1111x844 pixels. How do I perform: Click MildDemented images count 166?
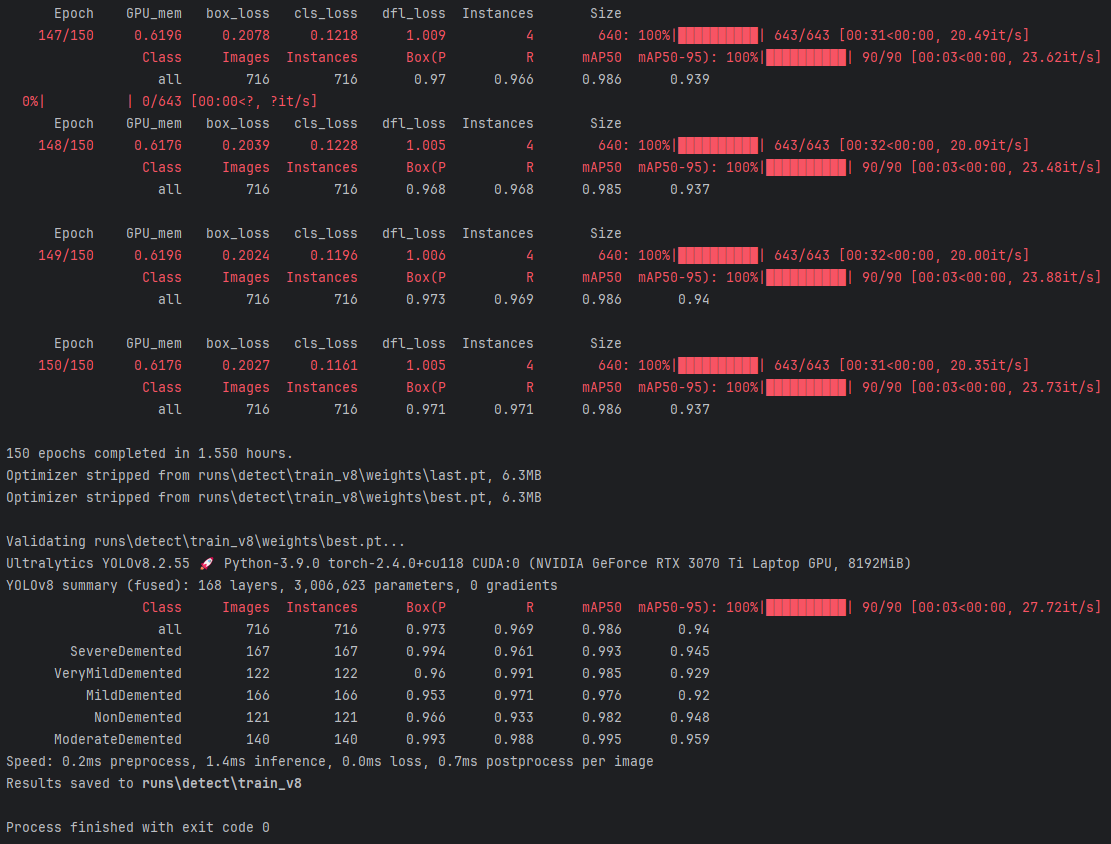point(258,695)
